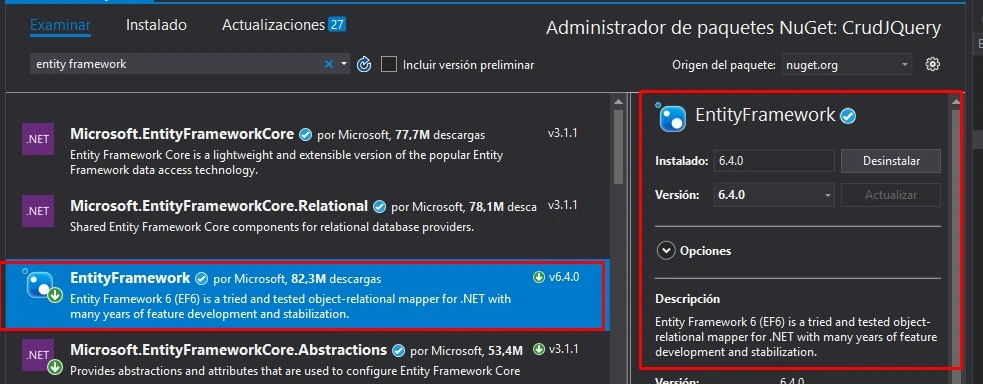Click v3.1.1 version of Microsoft.EntityFrameworkCore
Image resolution: width=983 pixels, height=384 pixels.
pos(562,133)
